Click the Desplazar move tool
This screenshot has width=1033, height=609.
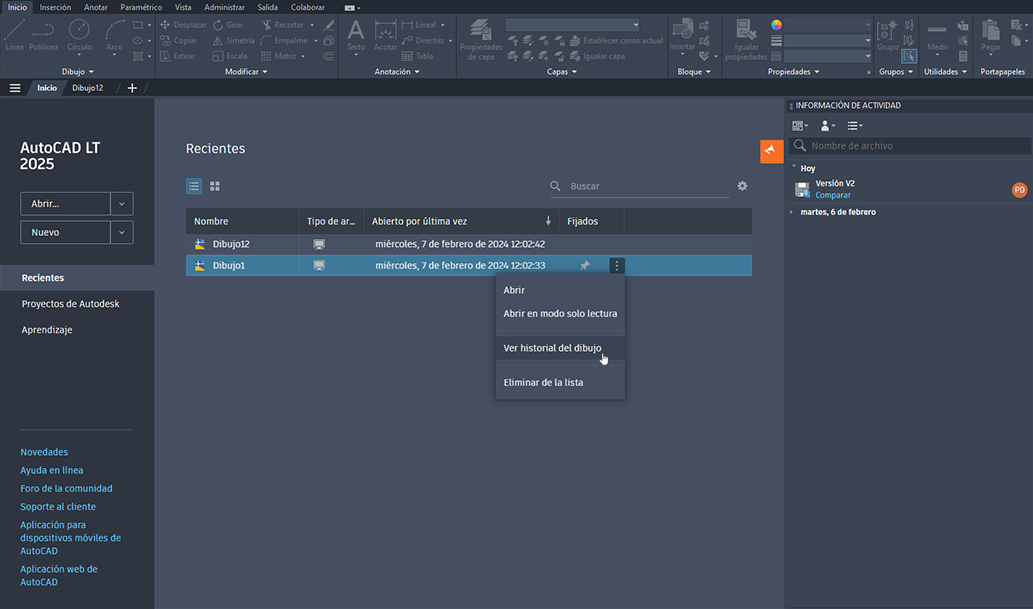click(183, 25)
